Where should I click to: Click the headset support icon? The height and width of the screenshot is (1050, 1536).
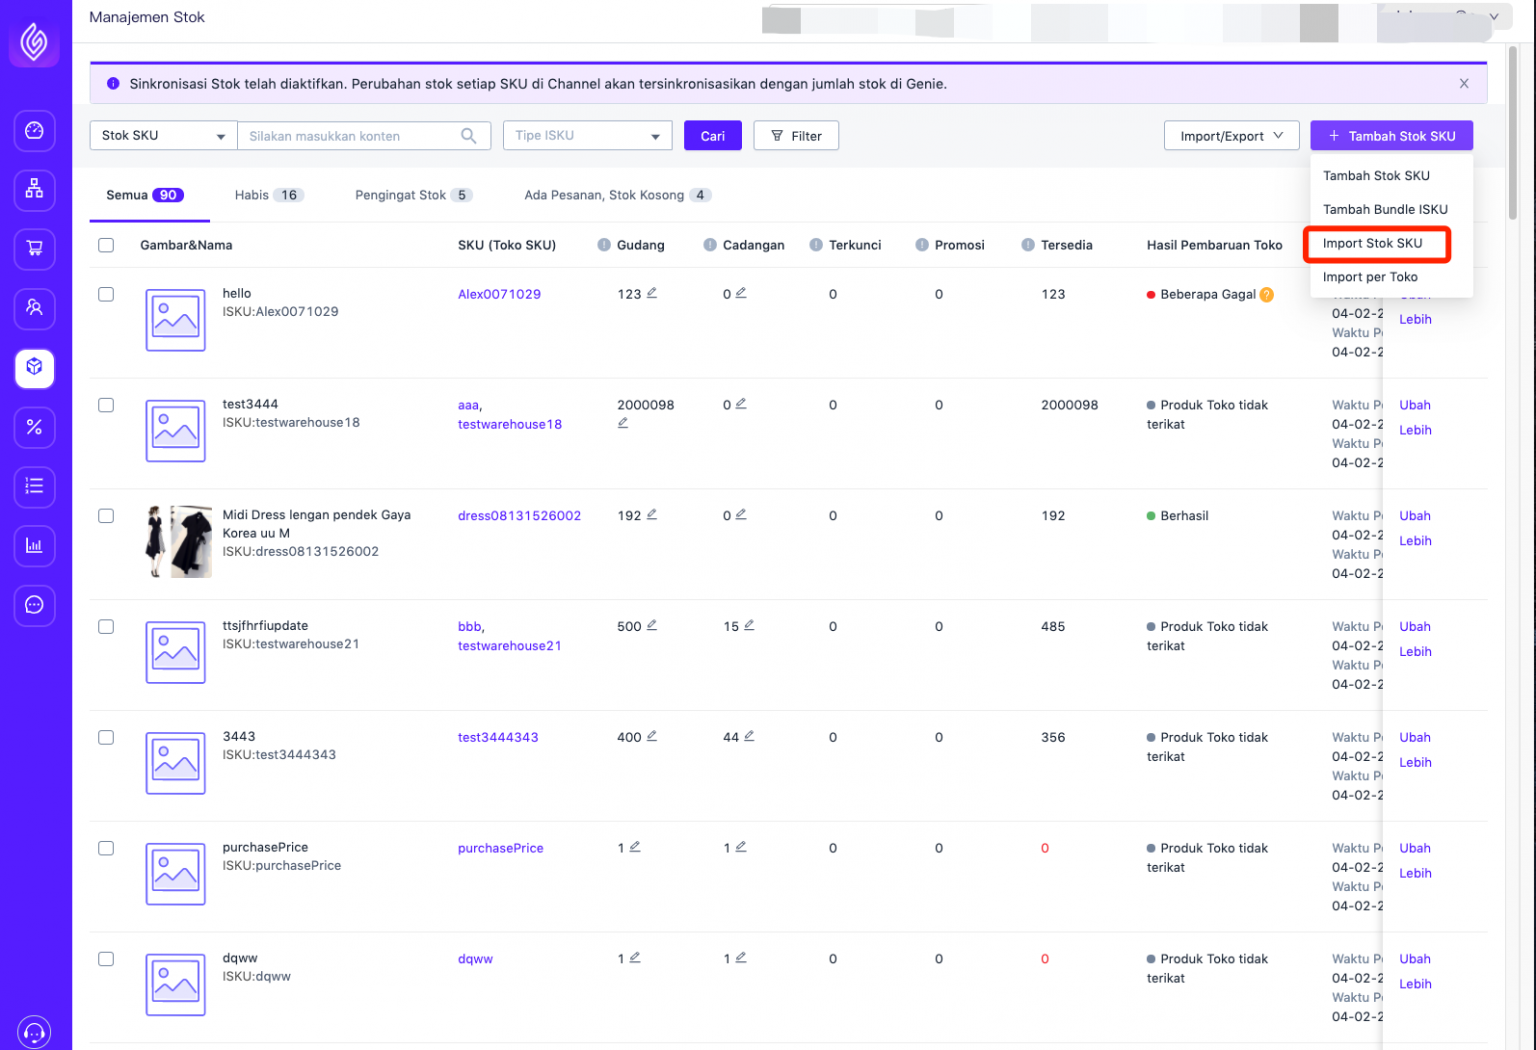(34, 1031)
